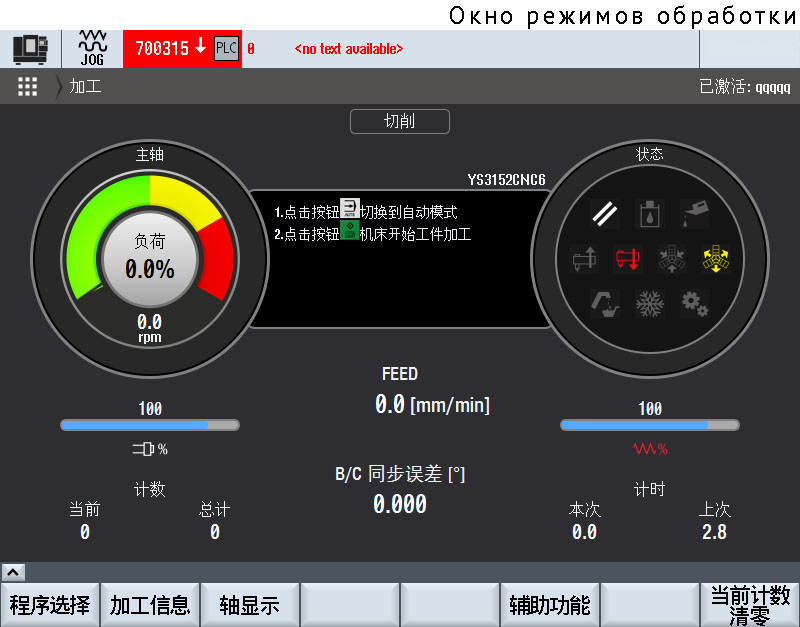The width and height of the screenshot is (800, 627).
Task: Click the 计时 section heading
Action: pyautogui.click(x=649, y=489)
